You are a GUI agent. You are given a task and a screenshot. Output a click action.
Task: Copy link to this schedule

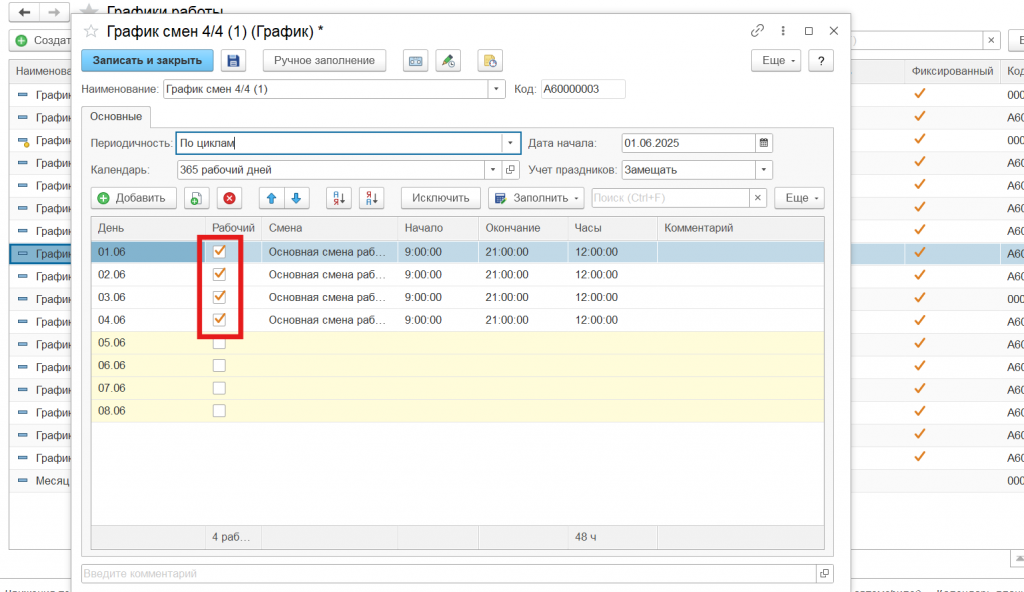pos(757,31)
